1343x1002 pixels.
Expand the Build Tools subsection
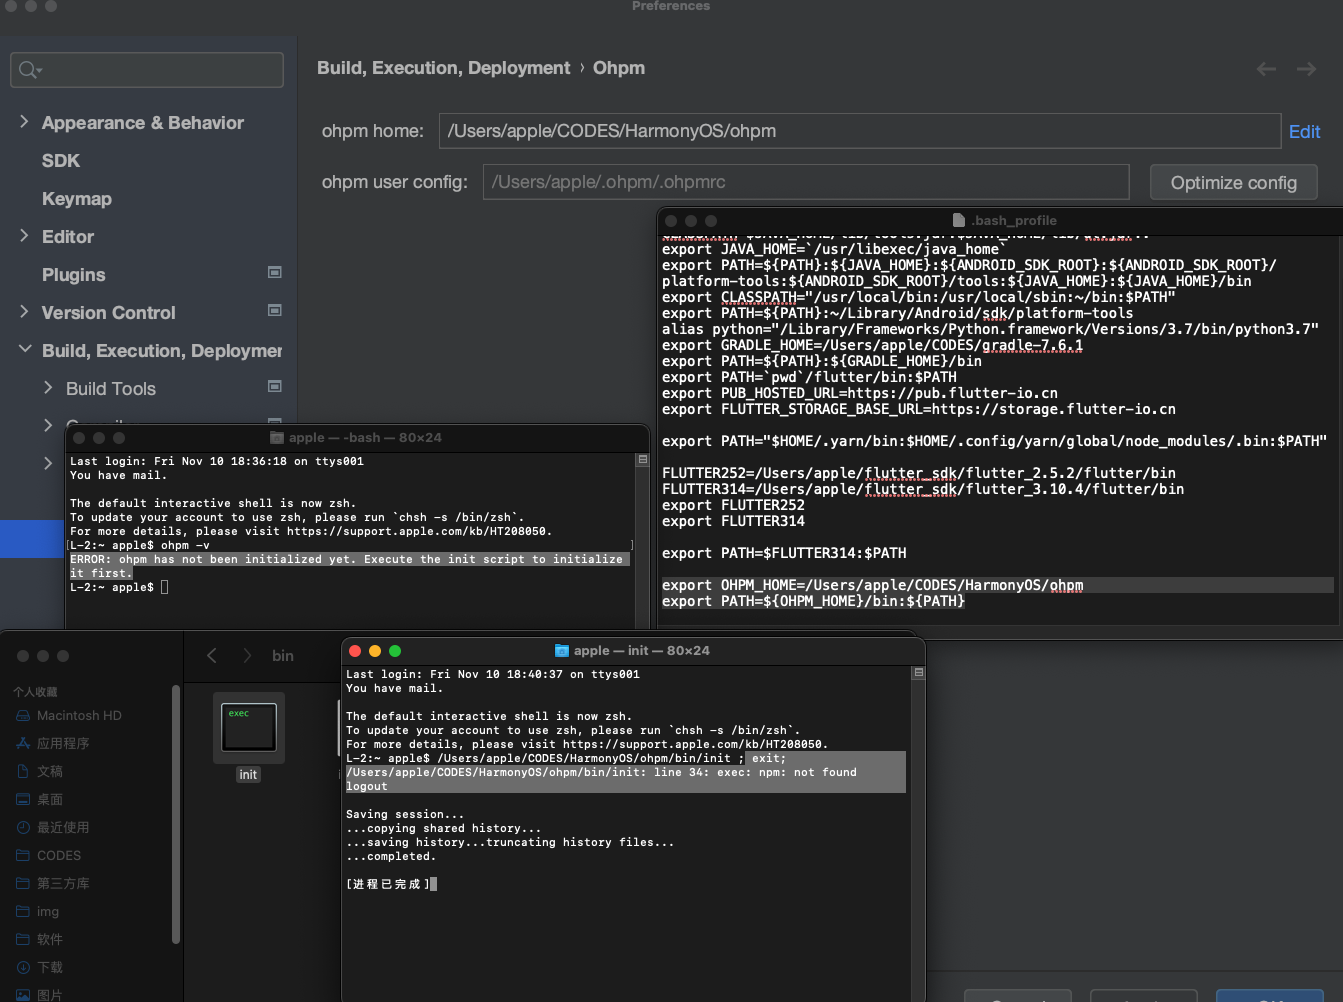click(x=48, y=388)
